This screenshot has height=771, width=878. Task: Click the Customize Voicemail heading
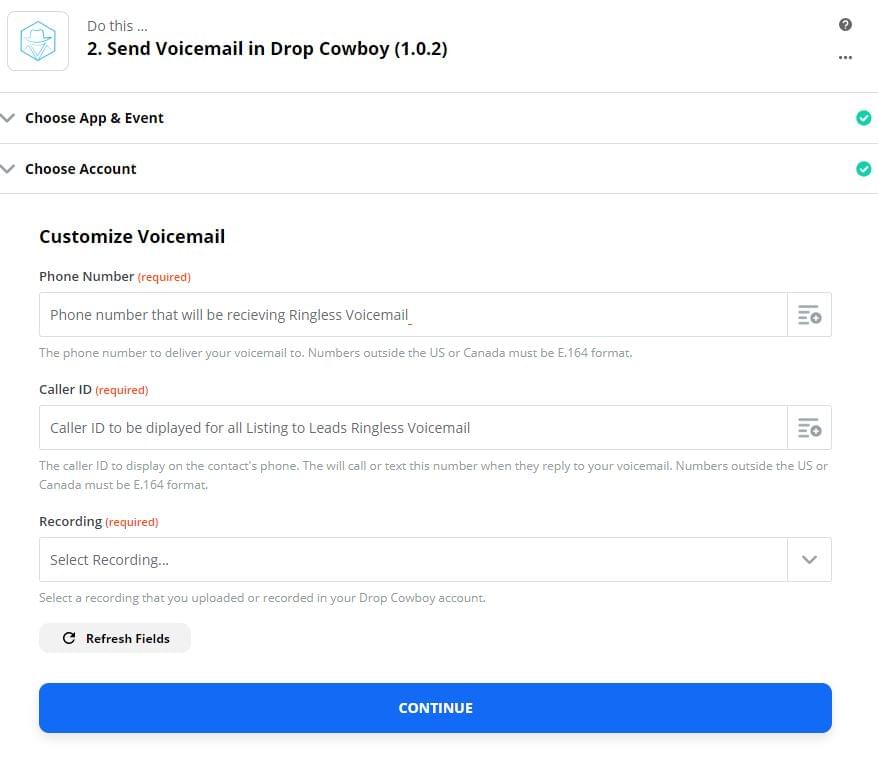point(132,236)
